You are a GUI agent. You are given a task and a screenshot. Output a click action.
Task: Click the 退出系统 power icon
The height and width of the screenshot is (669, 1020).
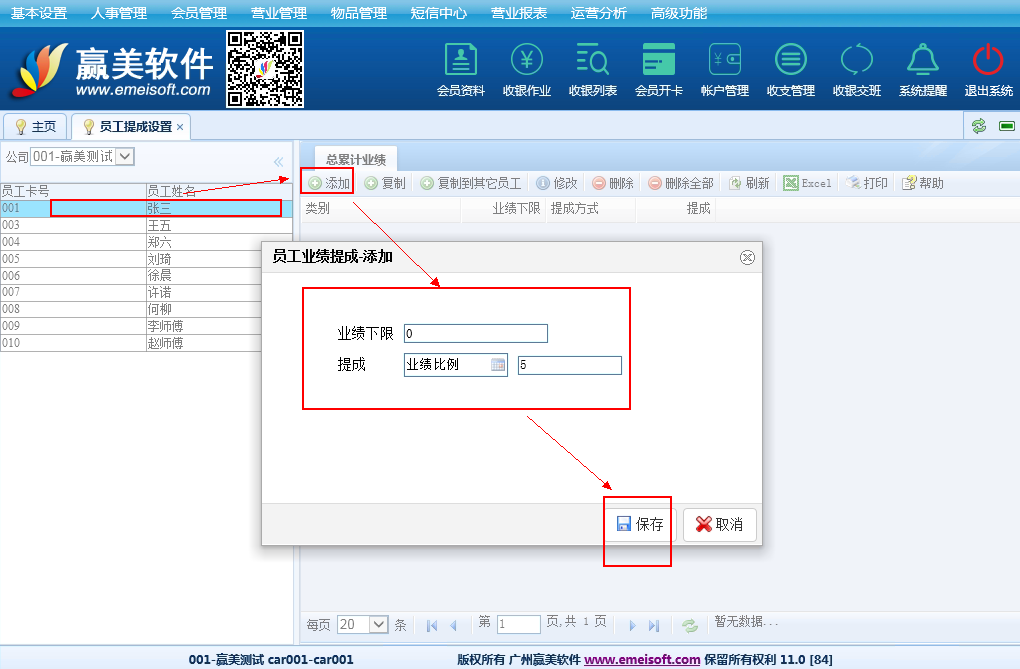[x=988, y=61]
